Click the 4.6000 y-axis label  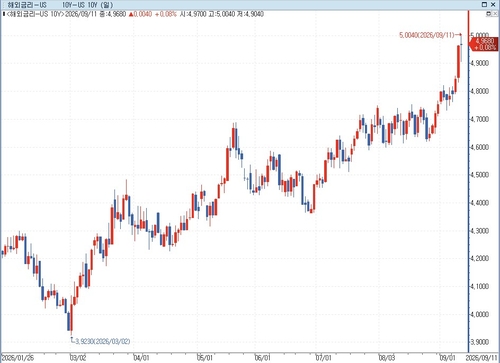click(x=479, y=147)
